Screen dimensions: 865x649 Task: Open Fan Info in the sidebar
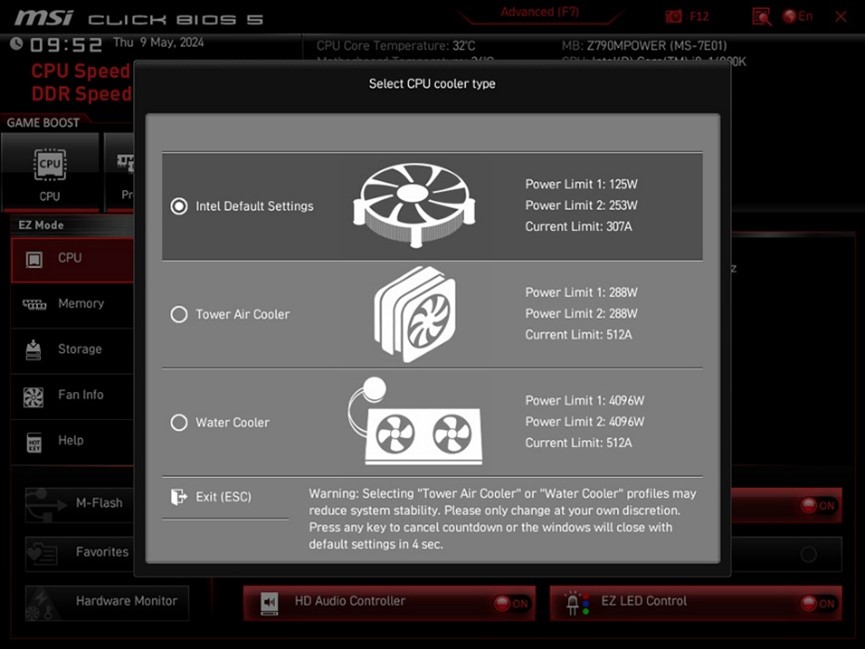point(72,395)
